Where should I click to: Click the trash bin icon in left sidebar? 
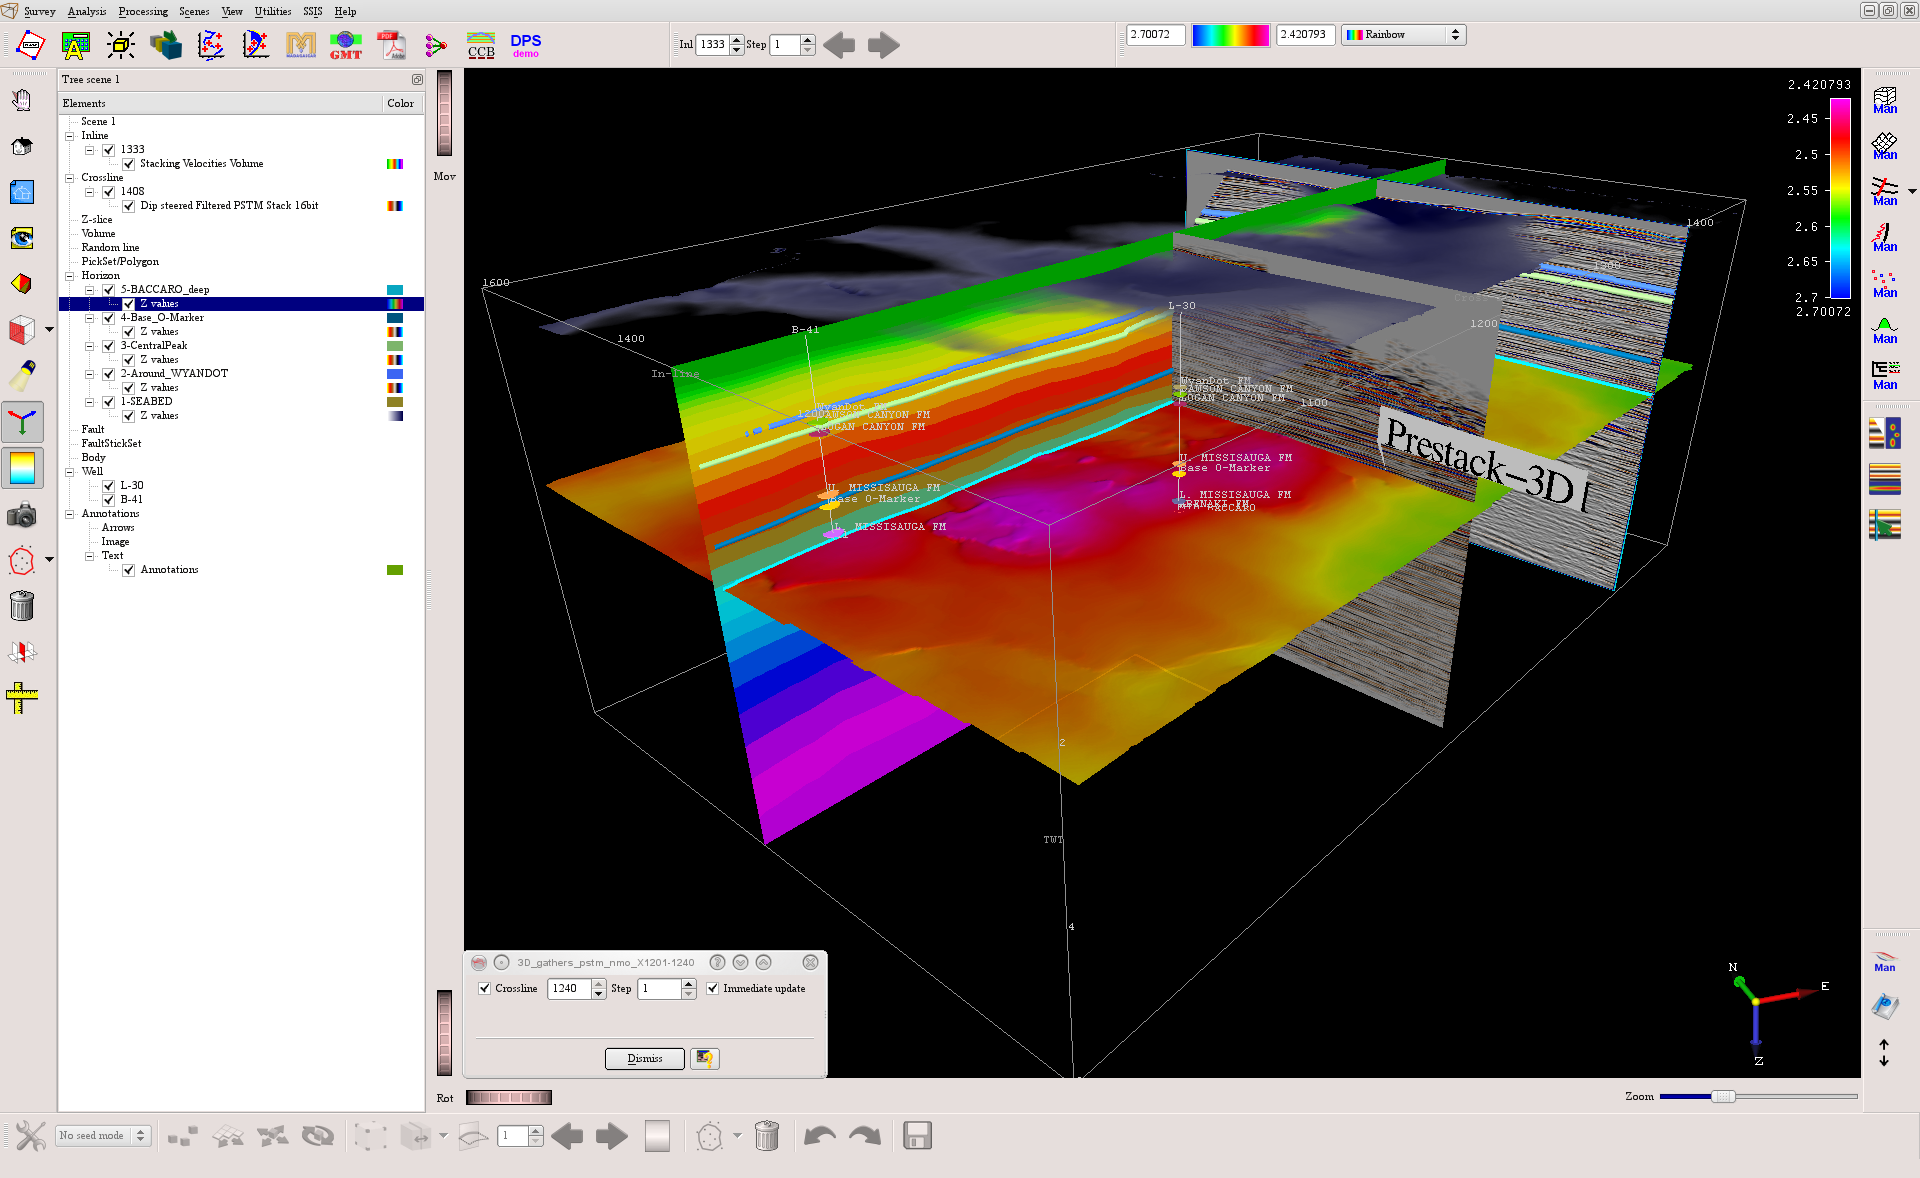22,606
